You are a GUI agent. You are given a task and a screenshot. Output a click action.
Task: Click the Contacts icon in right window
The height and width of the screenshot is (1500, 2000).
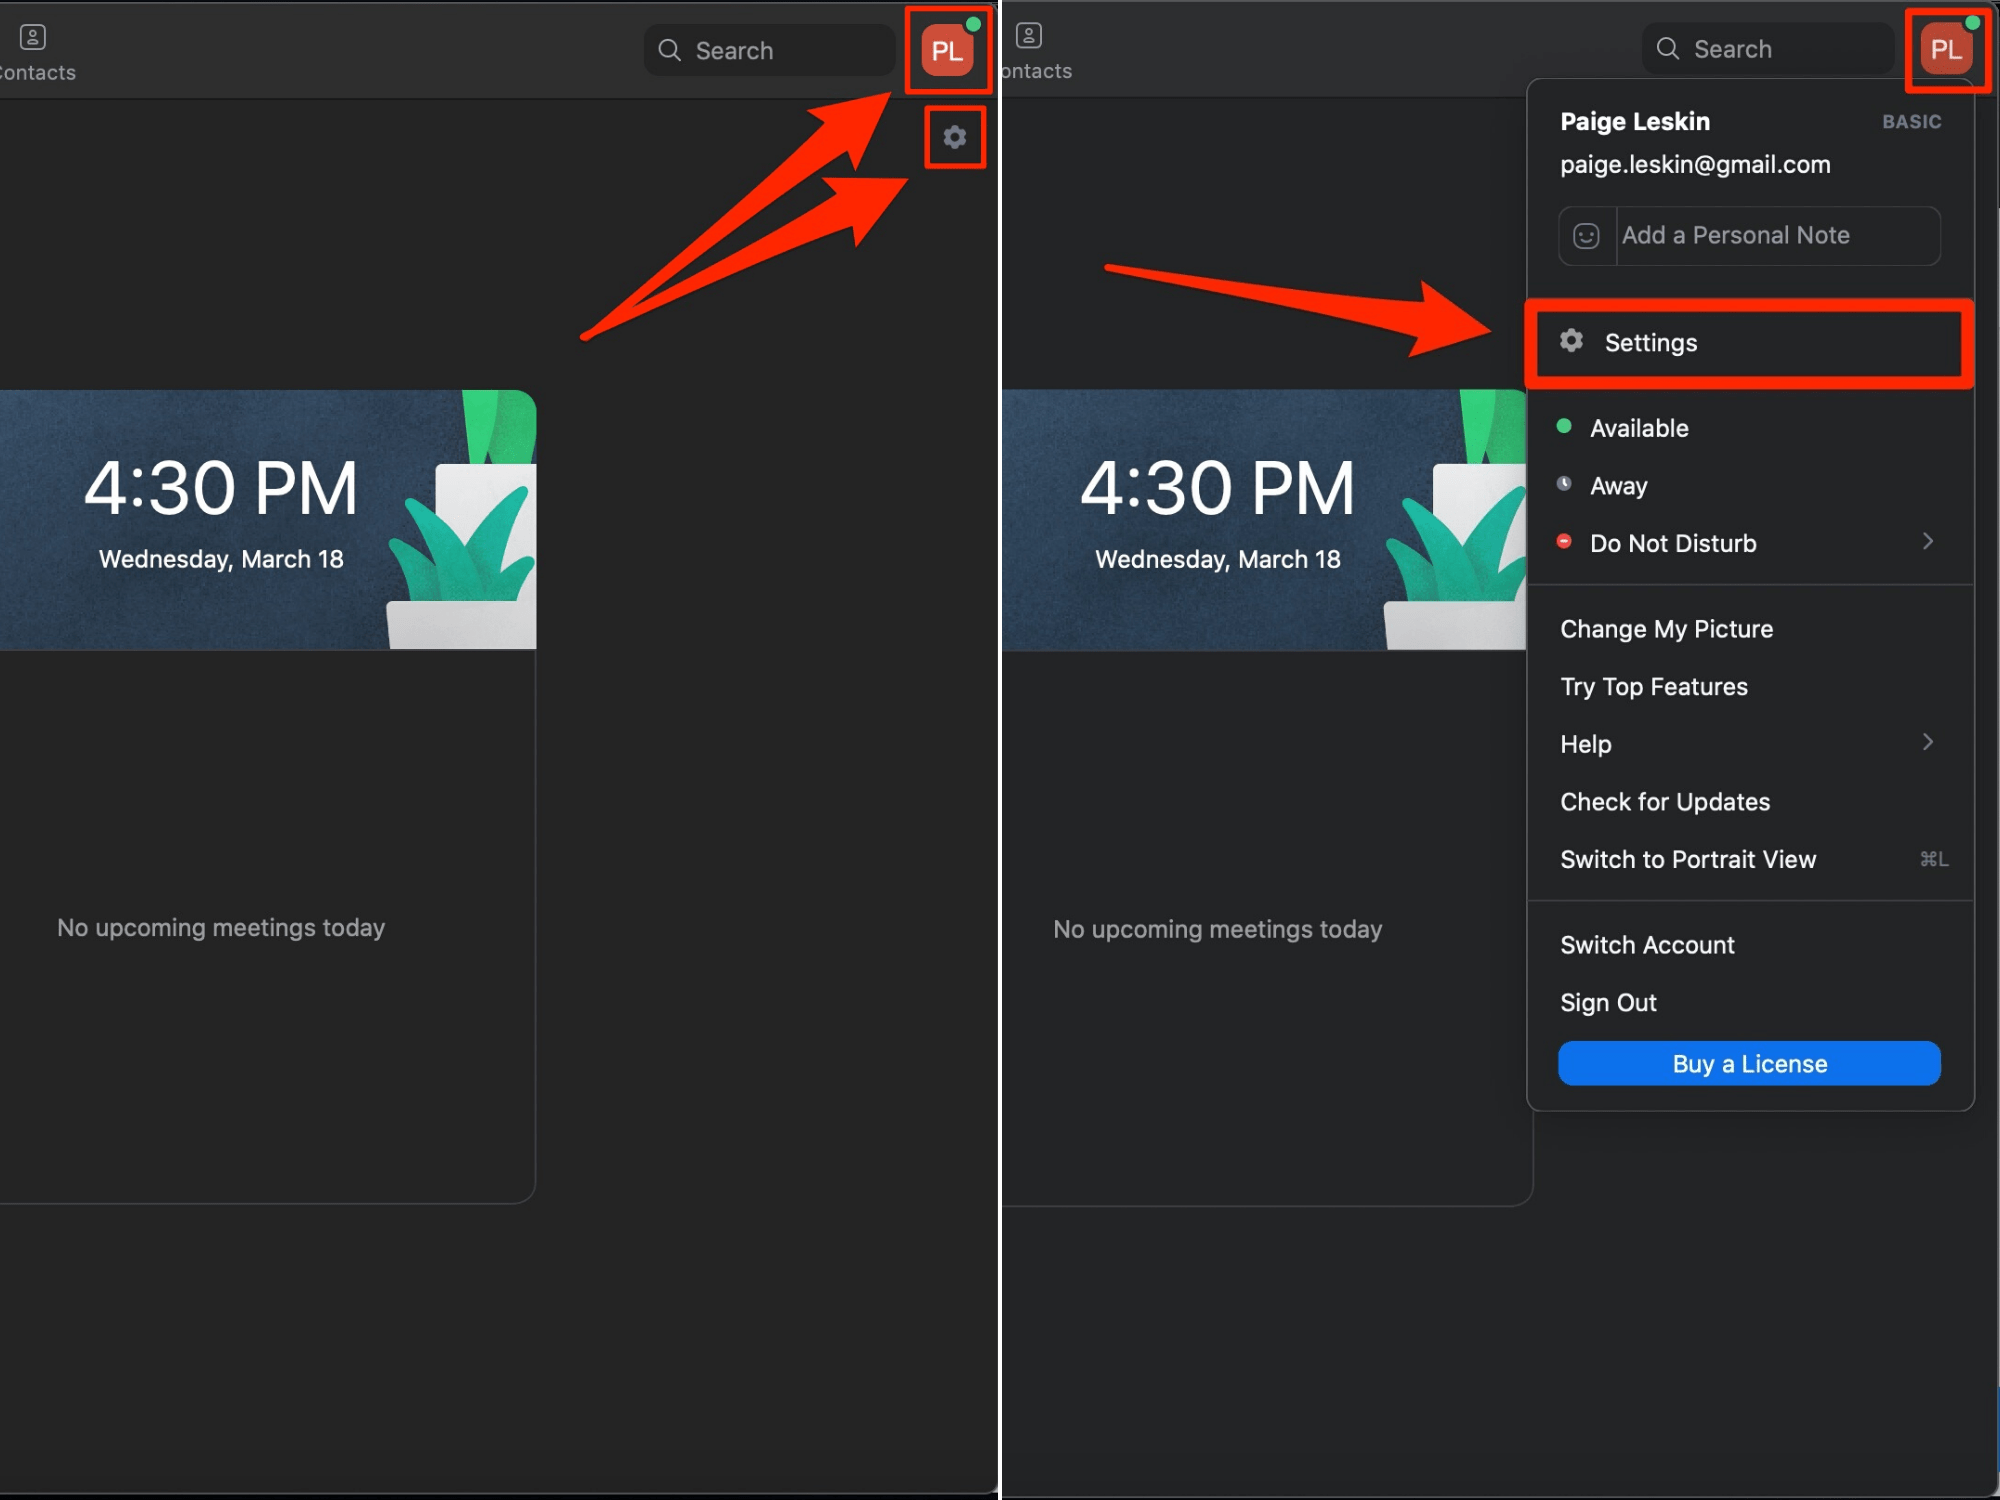[1029, 36]
